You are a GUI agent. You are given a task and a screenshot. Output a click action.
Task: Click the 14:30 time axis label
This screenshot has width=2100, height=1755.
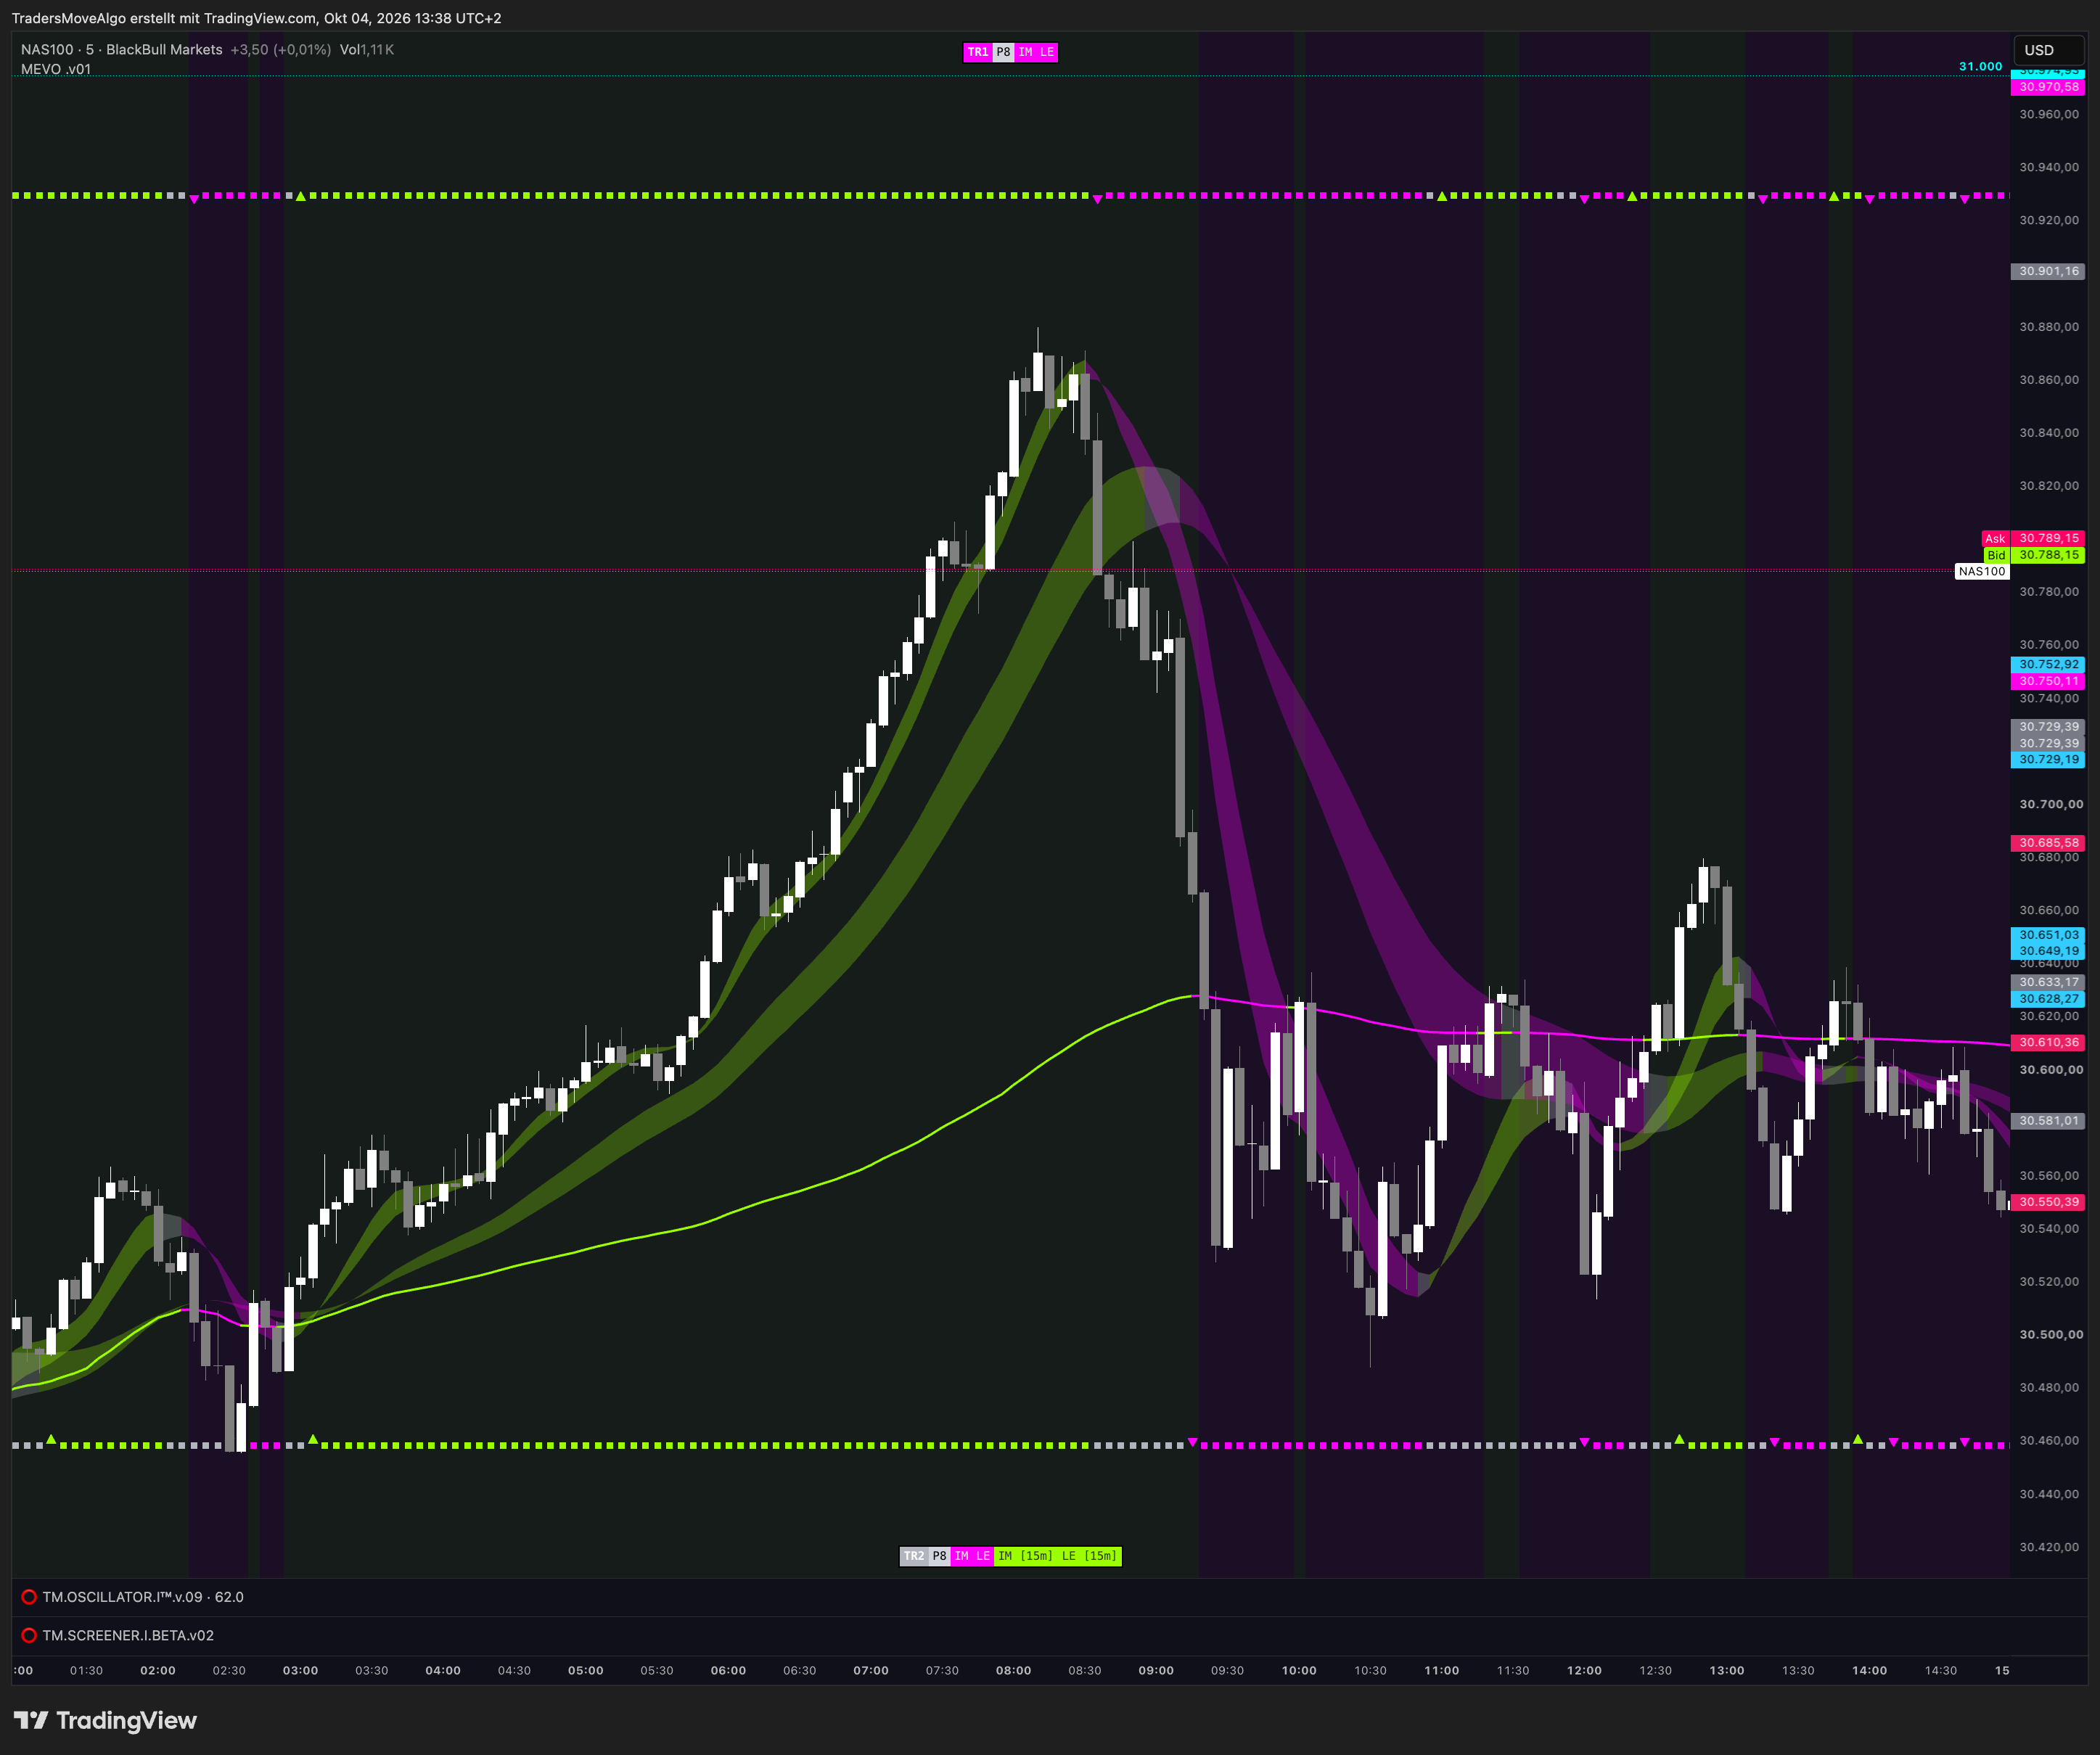1941,1671
